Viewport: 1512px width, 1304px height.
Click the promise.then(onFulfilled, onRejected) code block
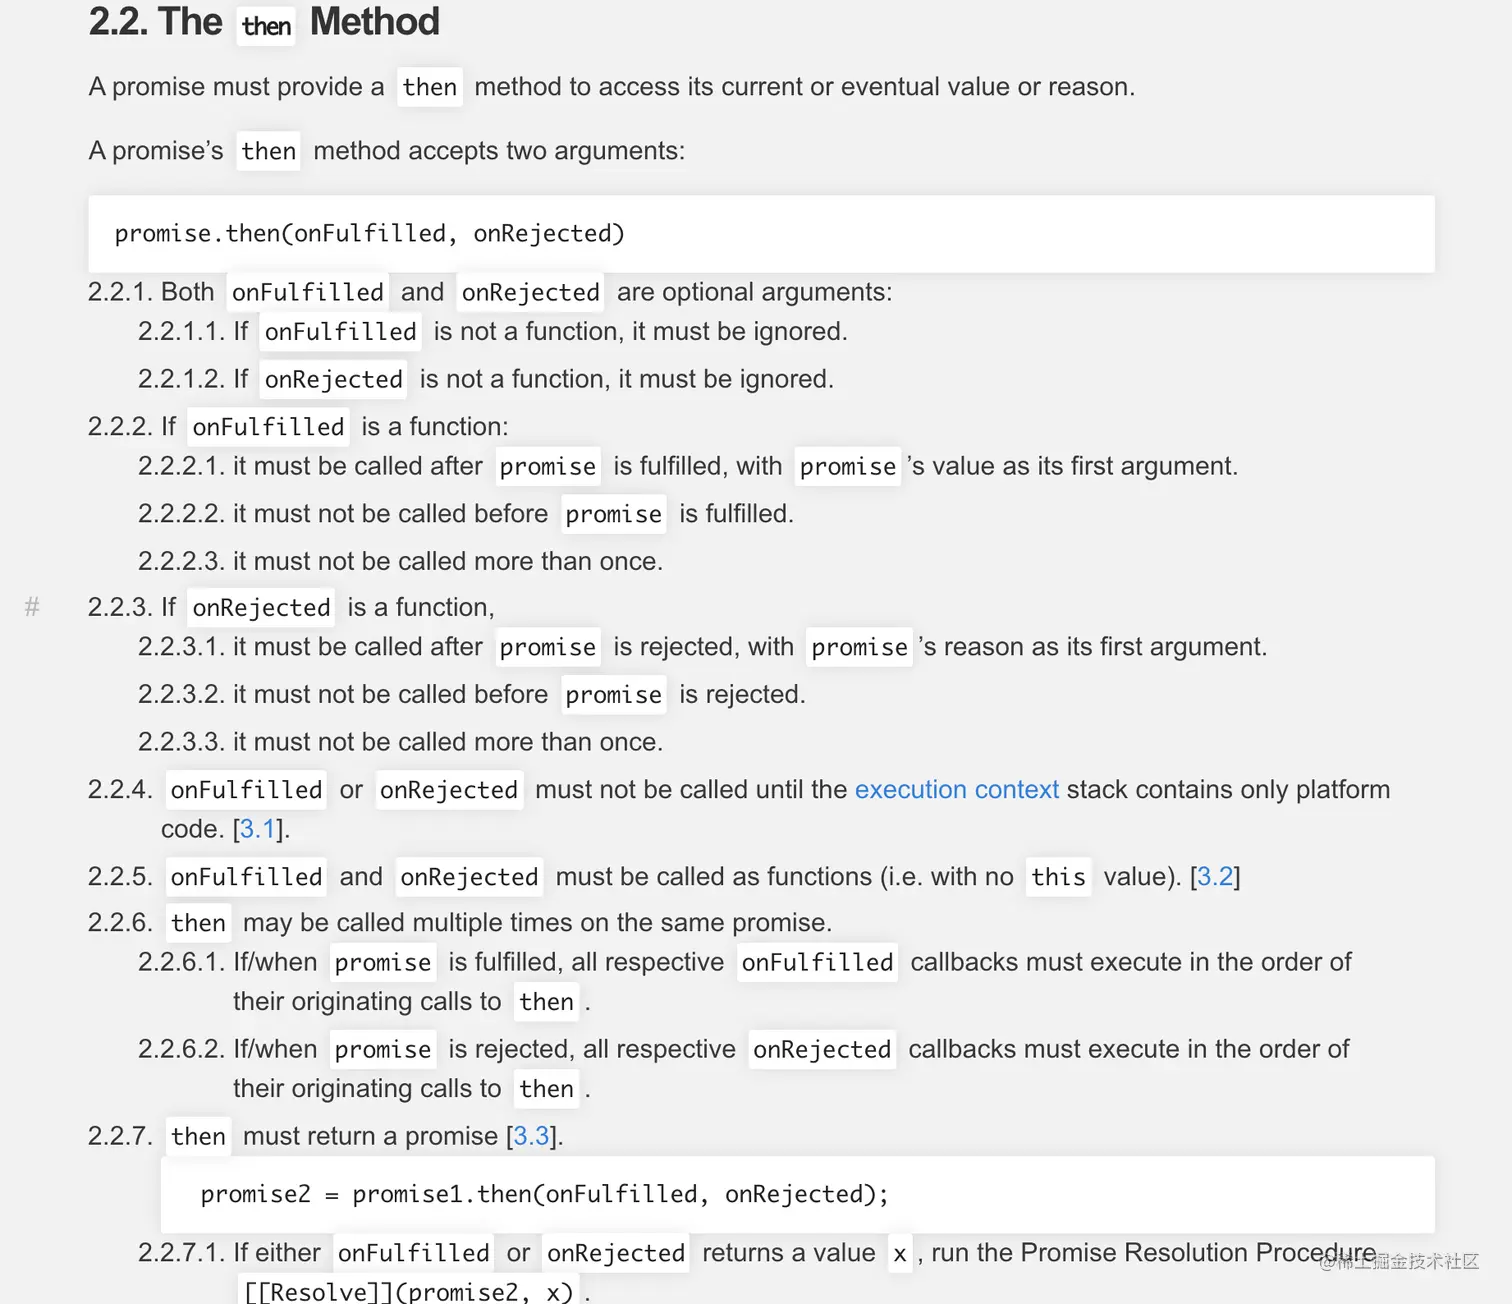760,234
